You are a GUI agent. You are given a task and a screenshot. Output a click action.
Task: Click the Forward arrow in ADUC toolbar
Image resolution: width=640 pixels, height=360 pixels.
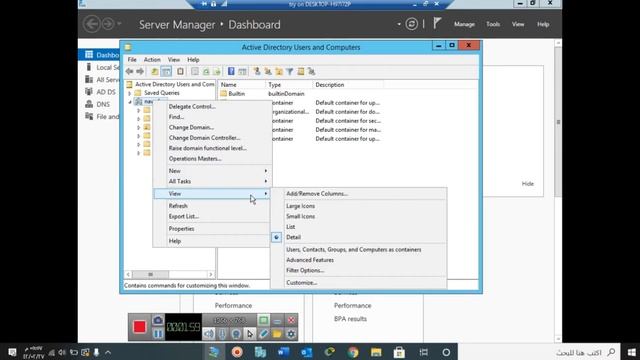click(140, 72)
